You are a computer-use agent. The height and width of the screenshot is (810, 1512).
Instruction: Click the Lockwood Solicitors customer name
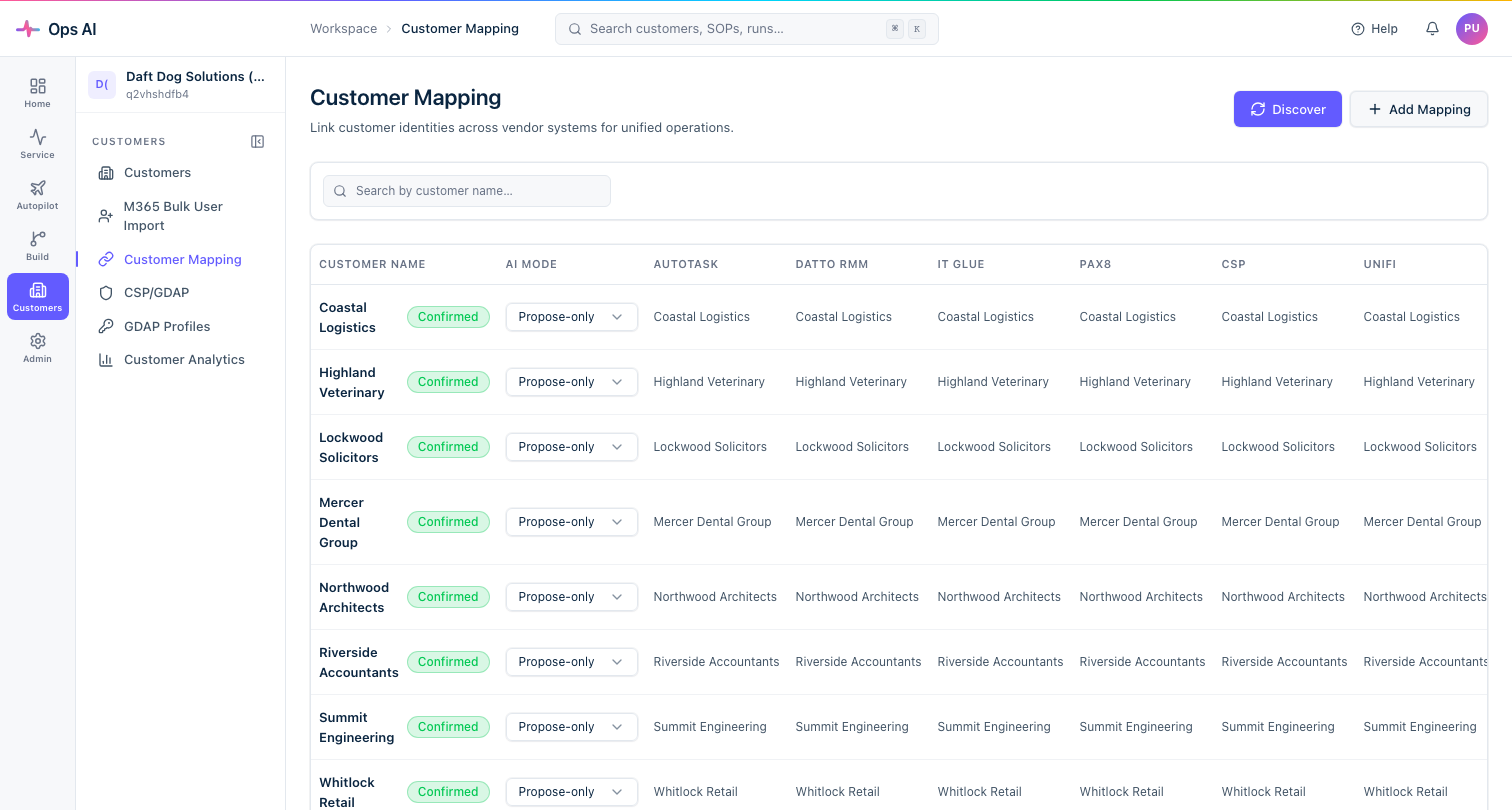351,447
